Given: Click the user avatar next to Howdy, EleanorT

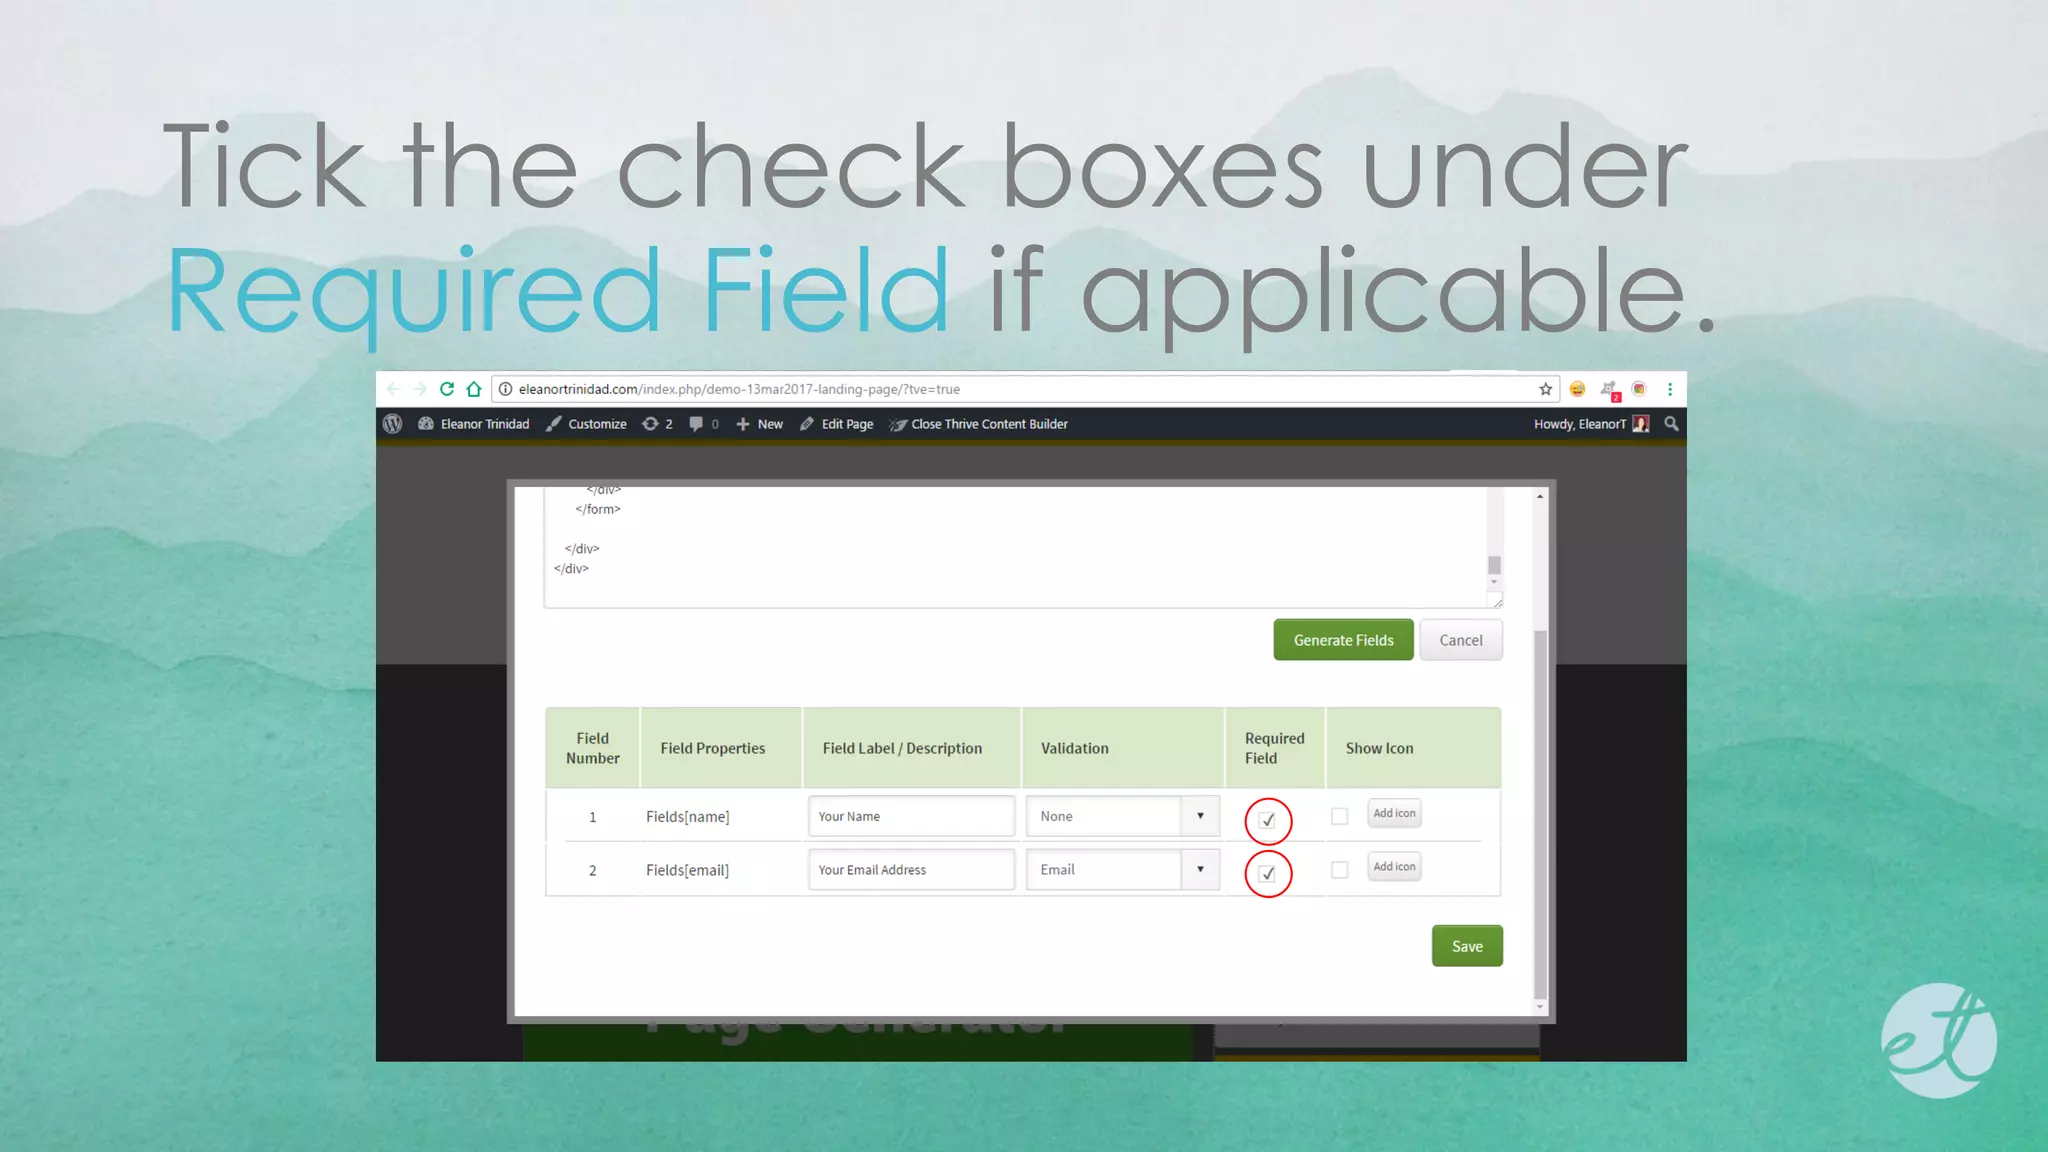Looking at the screenshot, I should [x=1641, y=424].
